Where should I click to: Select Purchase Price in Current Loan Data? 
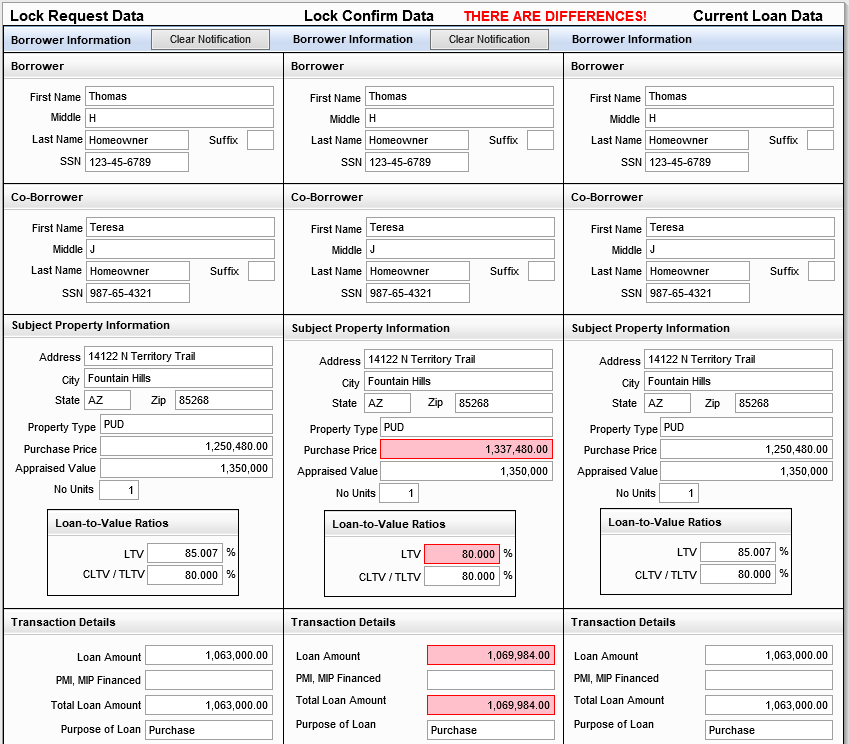747,449
